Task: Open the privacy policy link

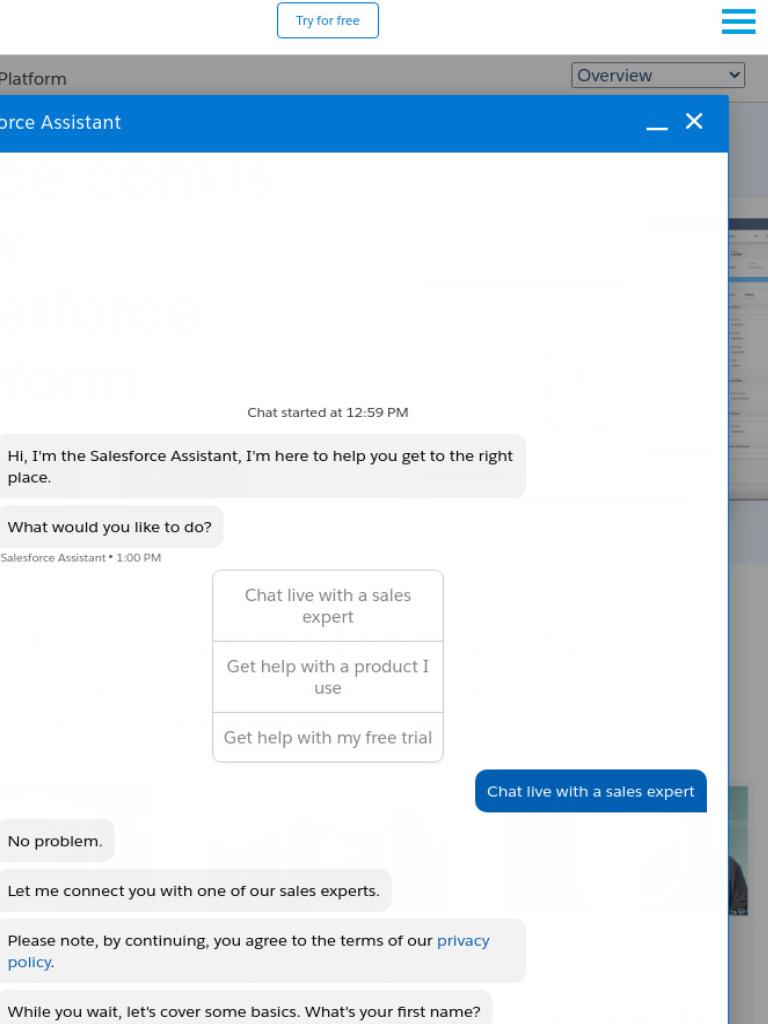Action: (x=463, y=940)
